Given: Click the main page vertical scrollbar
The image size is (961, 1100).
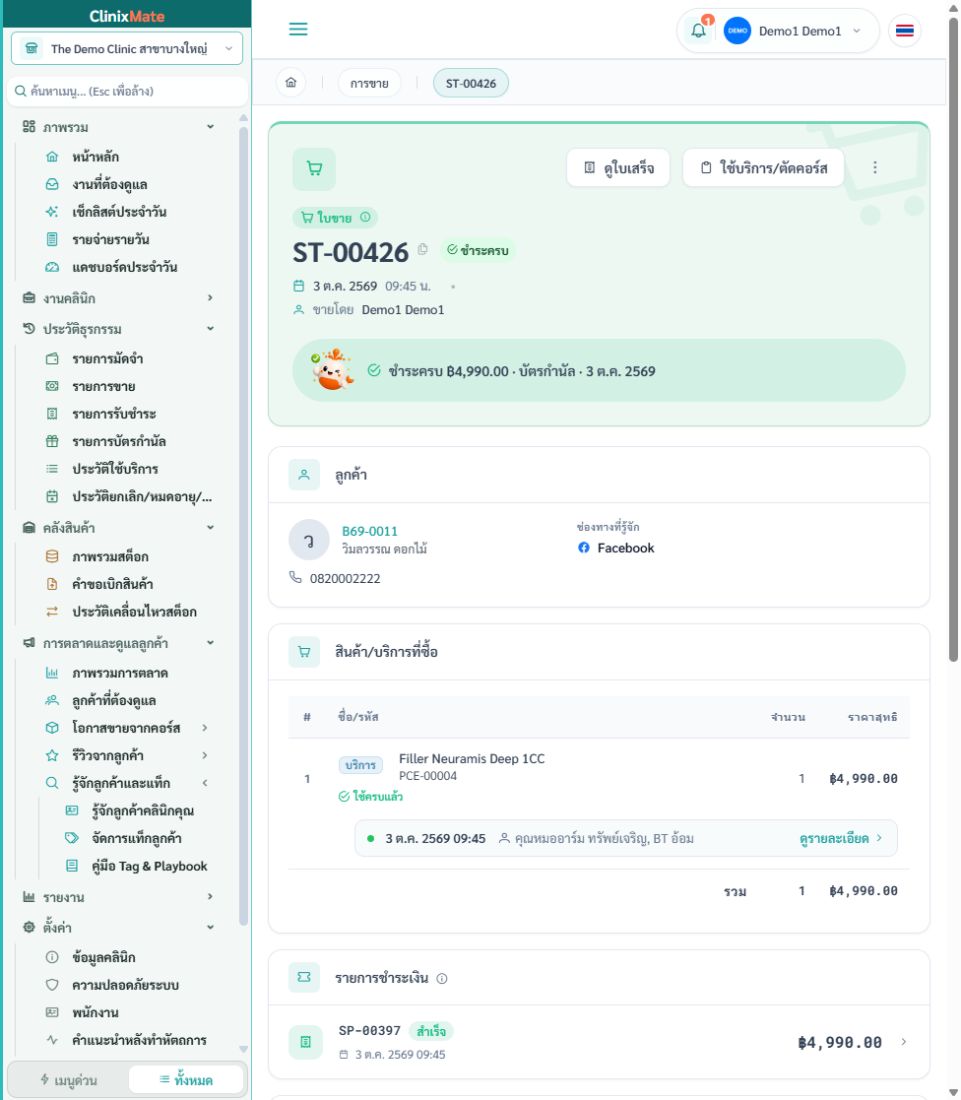Looking at the screenshot, I should pos(953,340).
